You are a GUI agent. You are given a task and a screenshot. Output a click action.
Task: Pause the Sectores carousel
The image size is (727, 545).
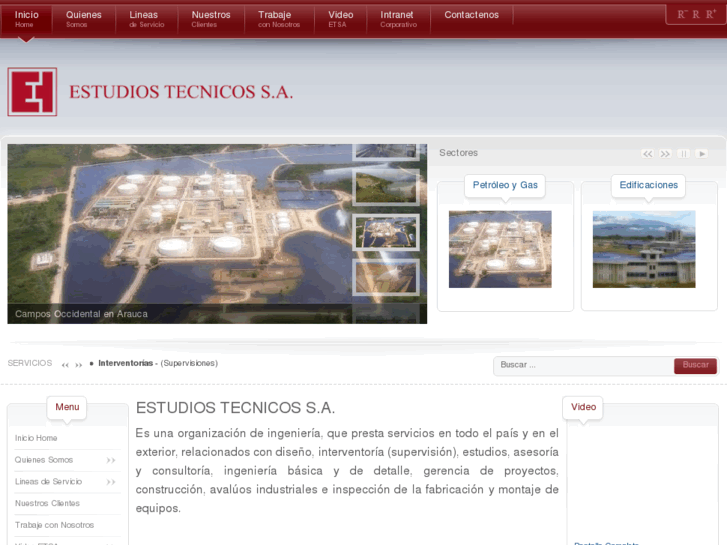(683, 154)
